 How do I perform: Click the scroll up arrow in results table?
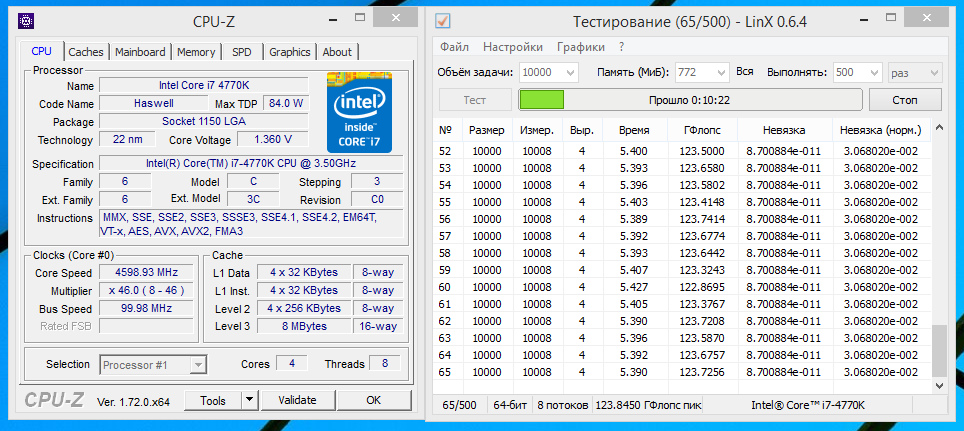tap(937, 127)
